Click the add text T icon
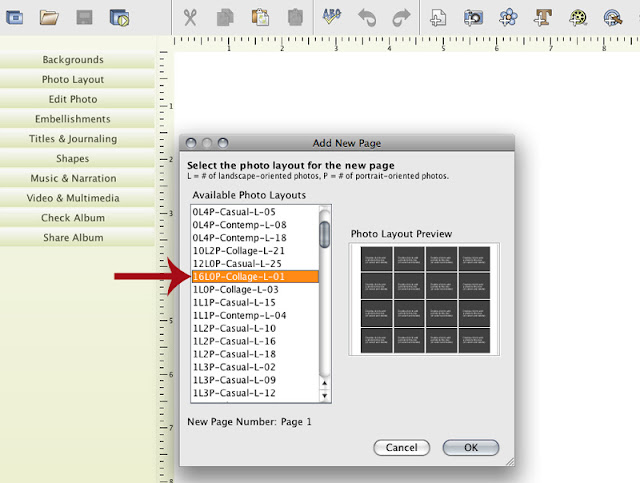This screenshot has width=640, height=483. tap(543, 18)
